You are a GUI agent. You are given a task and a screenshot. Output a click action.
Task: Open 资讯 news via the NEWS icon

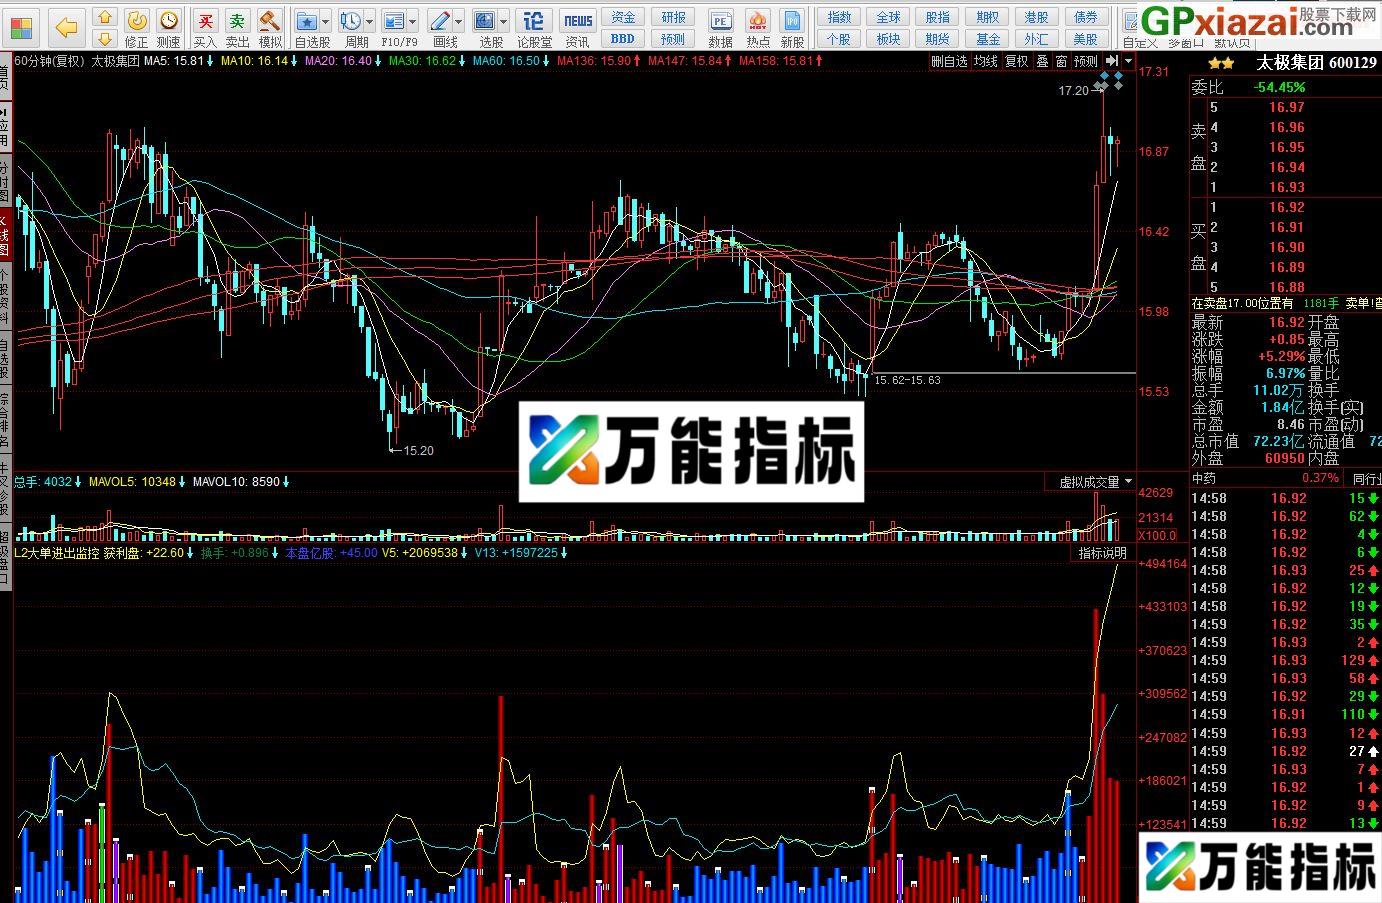point(578,20)
